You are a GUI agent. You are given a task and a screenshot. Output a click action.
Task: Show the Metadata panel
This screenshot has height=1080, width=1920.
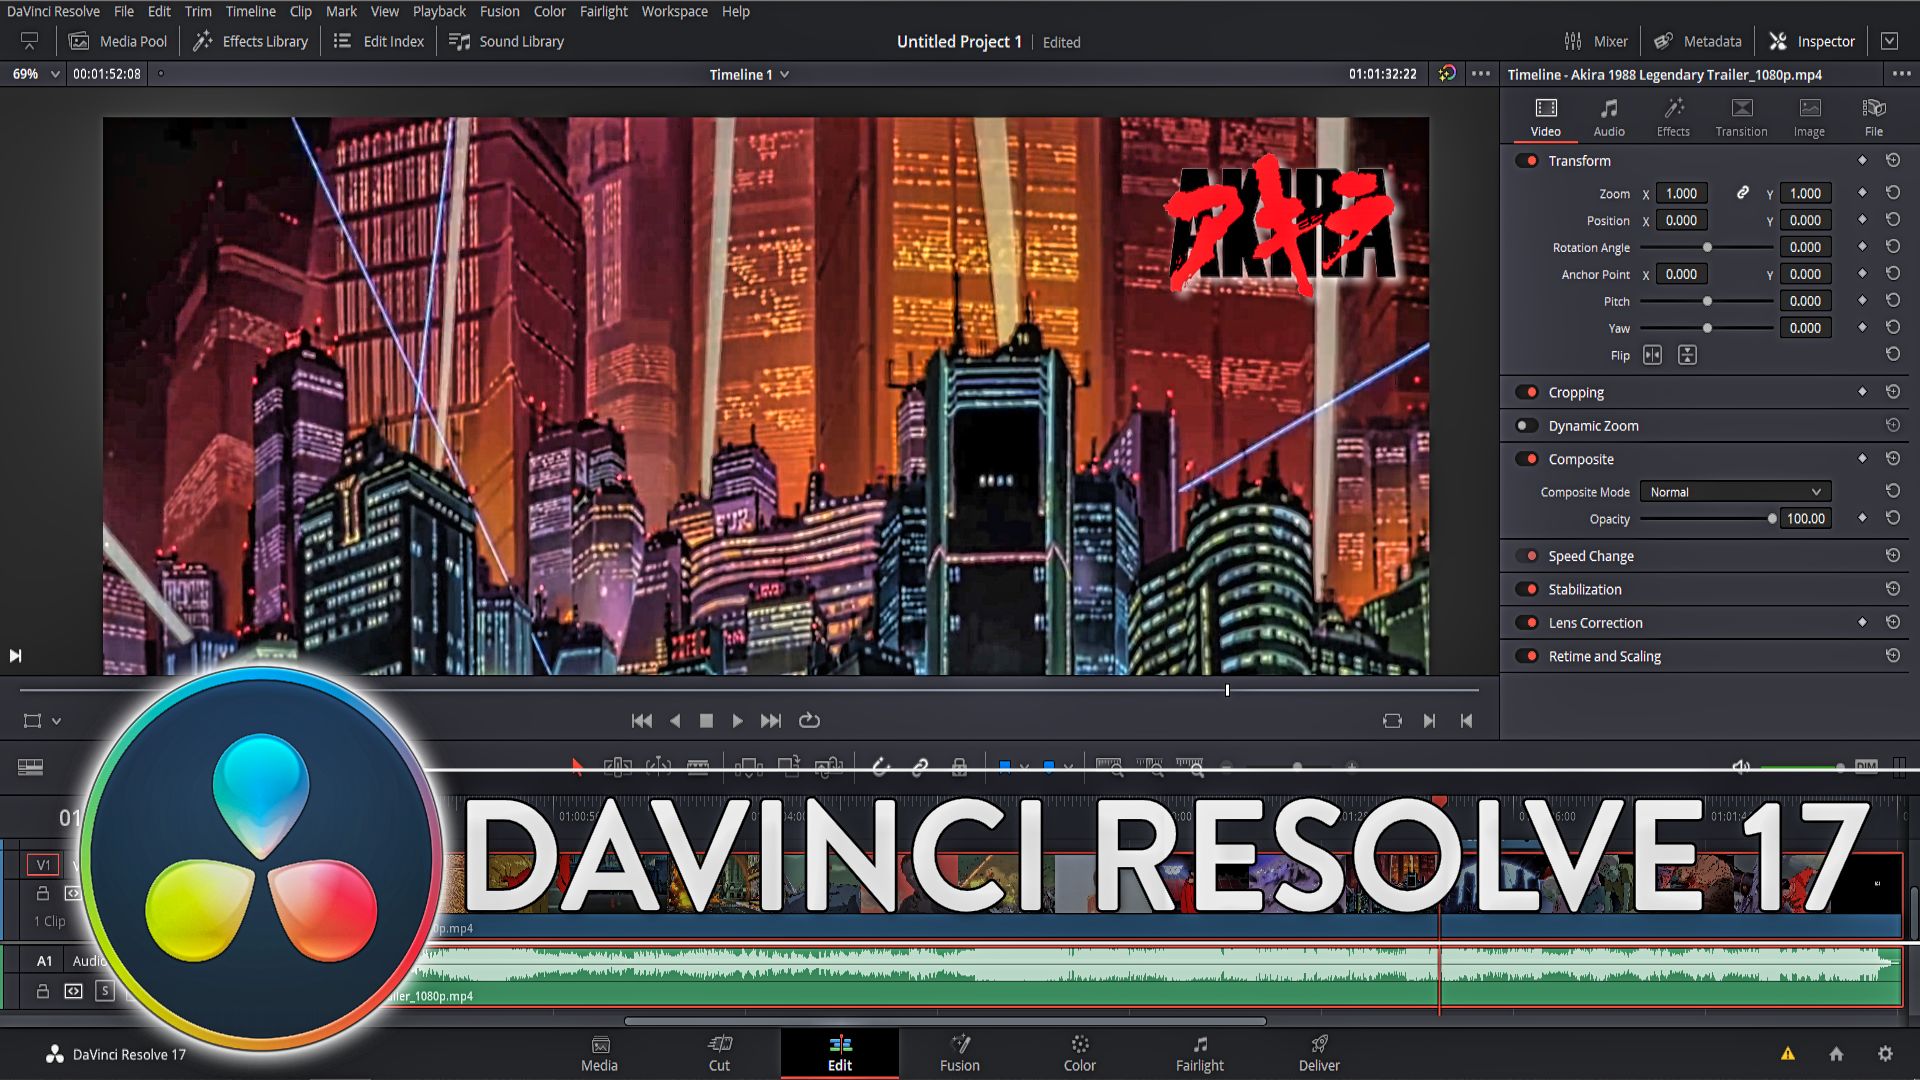click(1697, 41)
